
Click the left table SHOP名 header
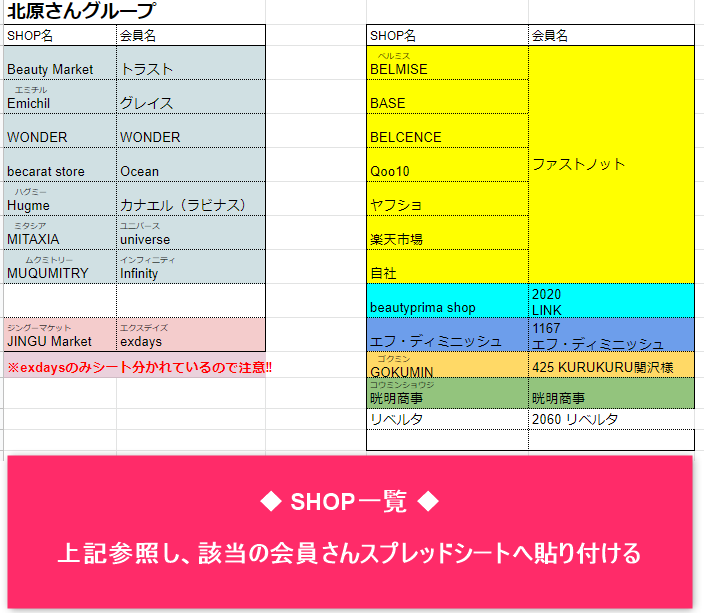60,35
